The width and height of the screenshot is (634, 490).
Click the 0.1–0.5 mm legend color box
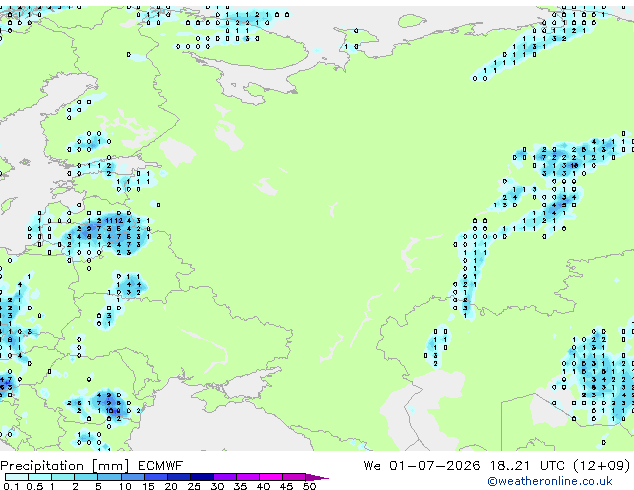[17, 477]
